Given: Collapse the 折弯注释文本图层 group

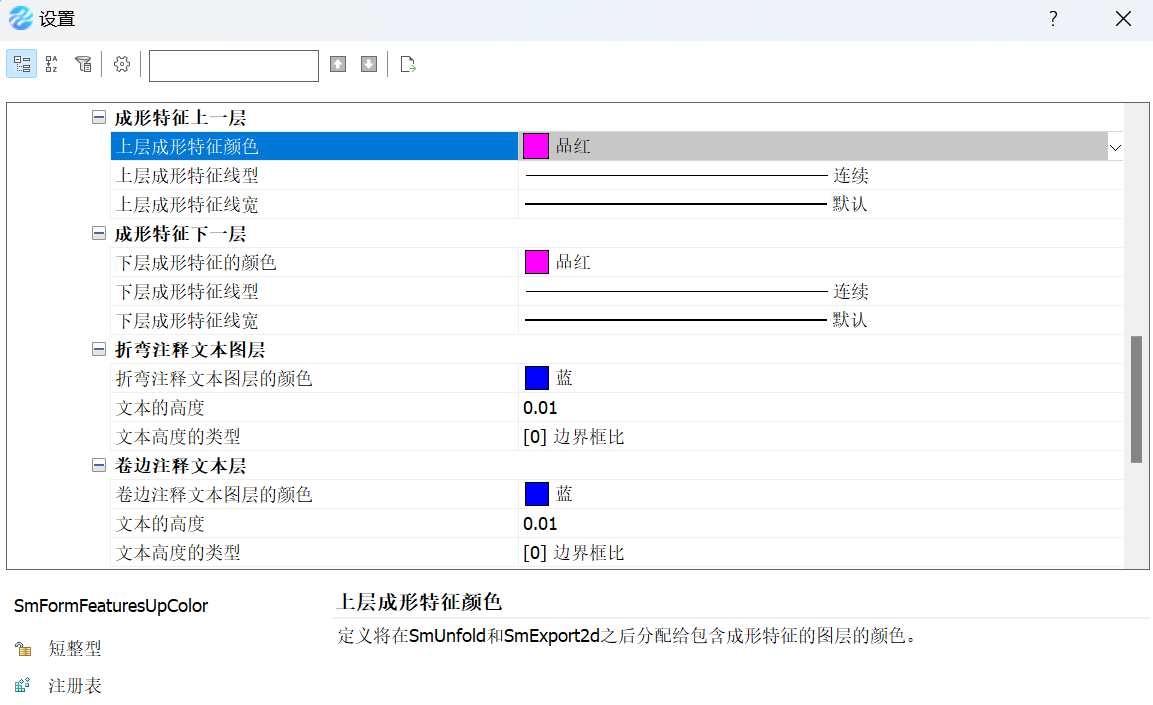Looking at the screenshot, I should pyautogui.click(x=99, y=349).
